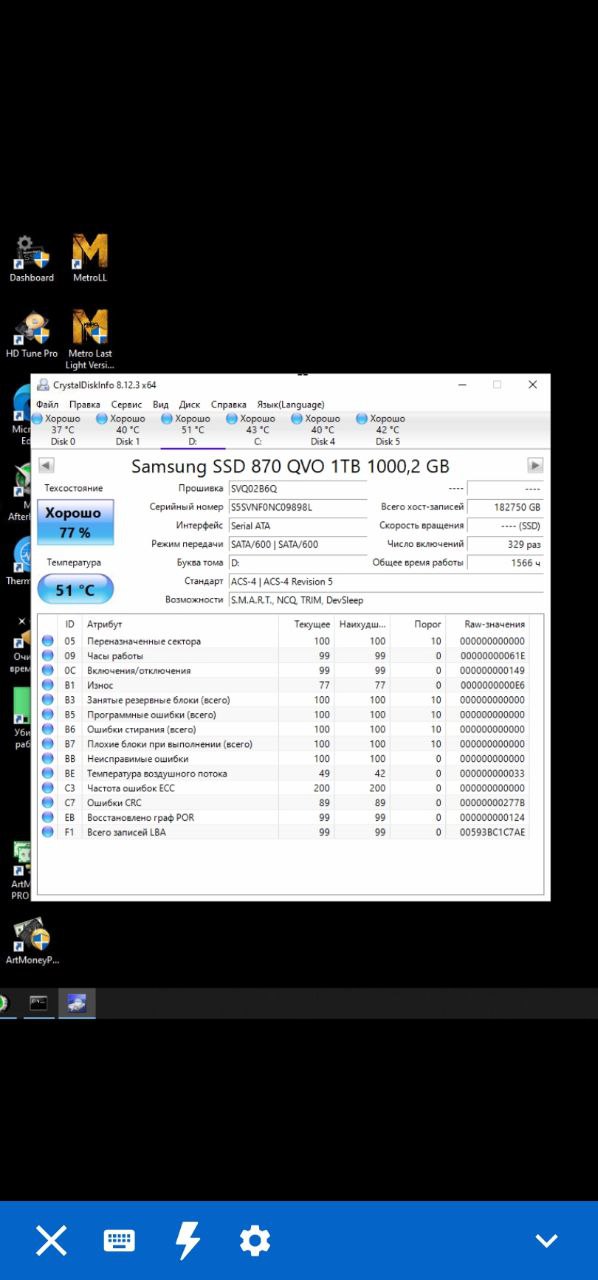The image size is (598, 1280).
Task: Click the serial number field S5SVNF0NC09898L
Action: 298,507
